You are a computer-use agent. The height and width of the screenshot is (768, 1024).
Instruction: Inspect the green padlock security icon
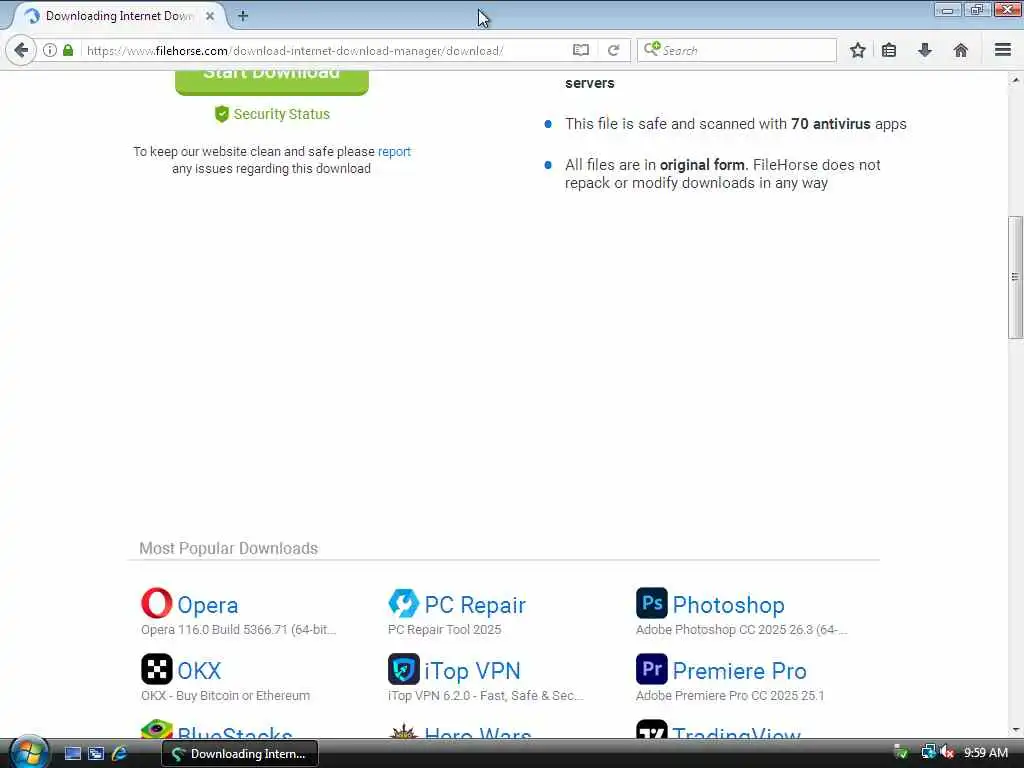(x=68, y=50)
